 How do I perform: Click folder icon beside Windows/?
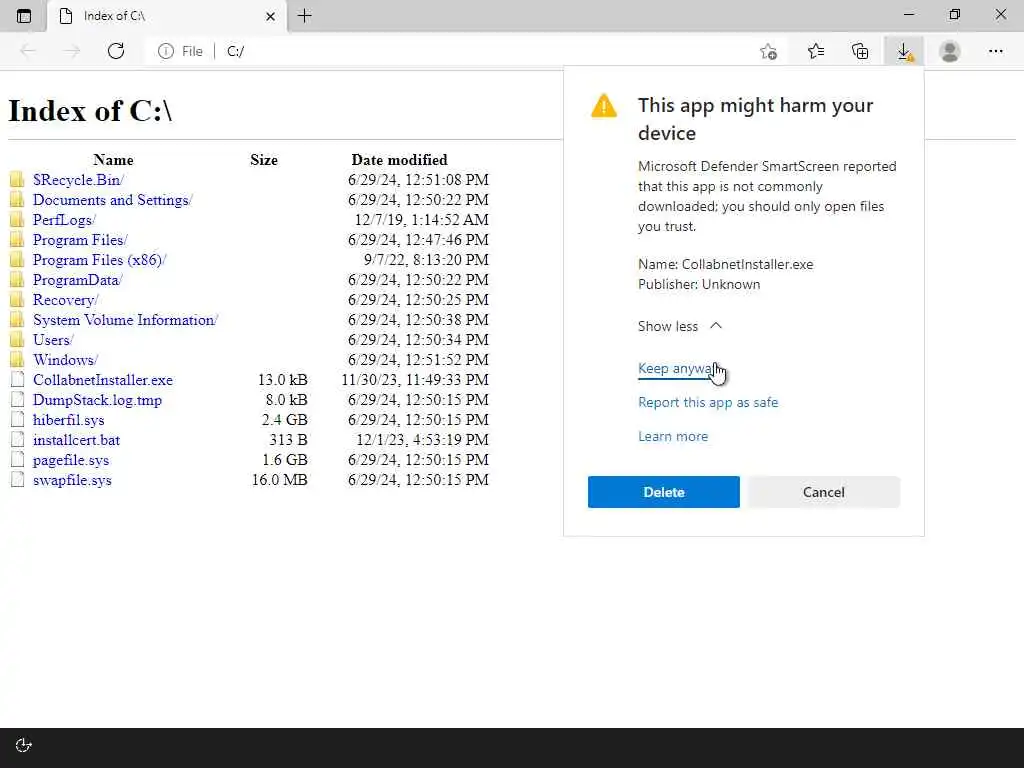17,360
